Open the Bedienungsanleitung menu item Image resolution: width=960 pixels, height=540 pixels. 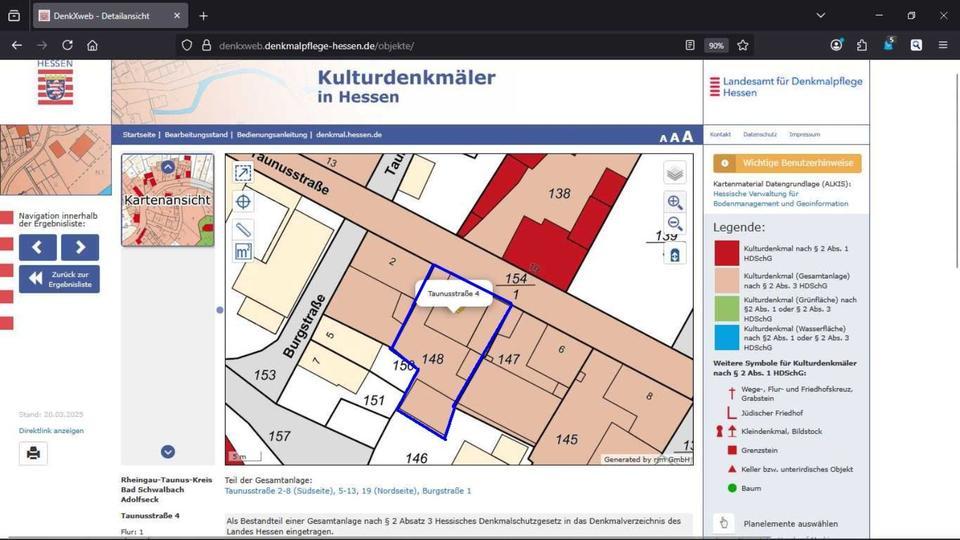[x=273, y=134]
